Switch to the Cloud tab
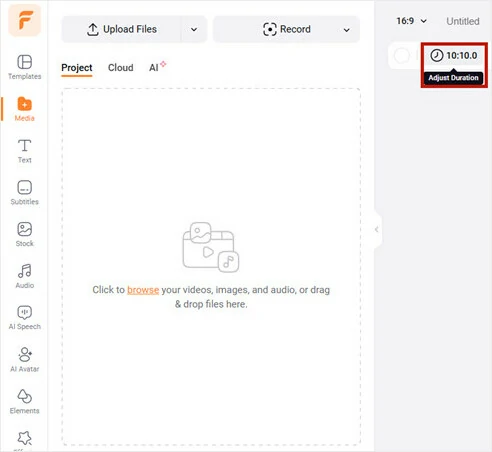 pyautogui.click(x=121, y=68)
